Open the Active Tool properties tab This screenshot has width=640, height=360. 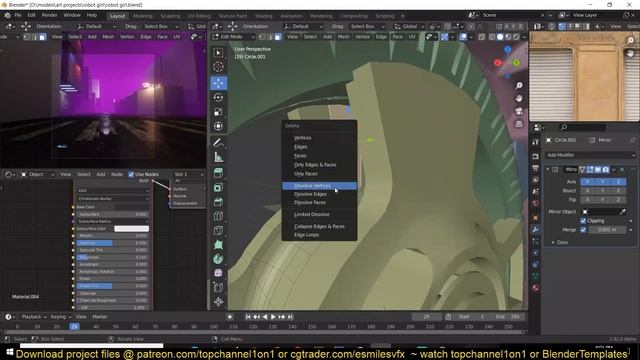[x=535, y=142]
